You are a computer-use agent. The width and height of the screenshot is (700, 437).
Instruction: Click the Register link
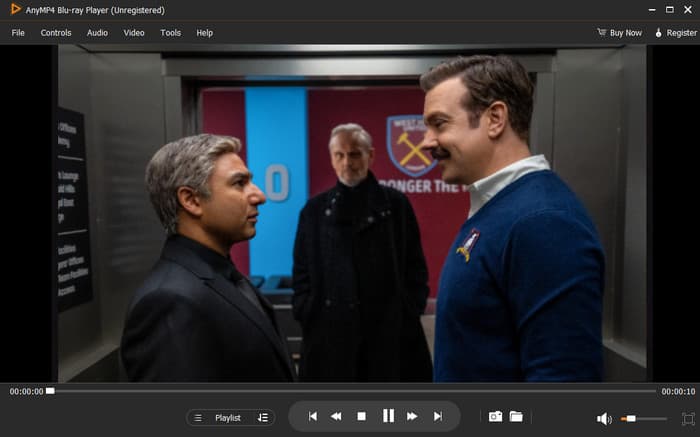[676, 33]
